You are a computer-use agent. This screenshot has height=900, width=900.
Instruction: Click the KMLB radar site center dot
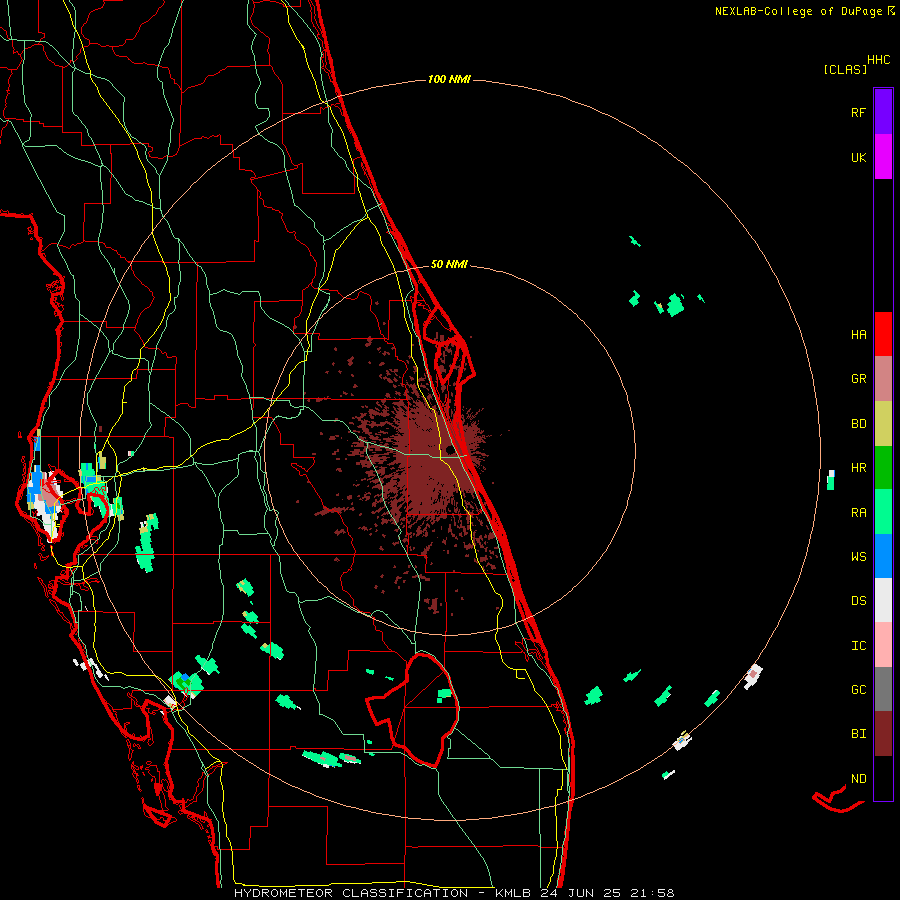pos(450,449)
